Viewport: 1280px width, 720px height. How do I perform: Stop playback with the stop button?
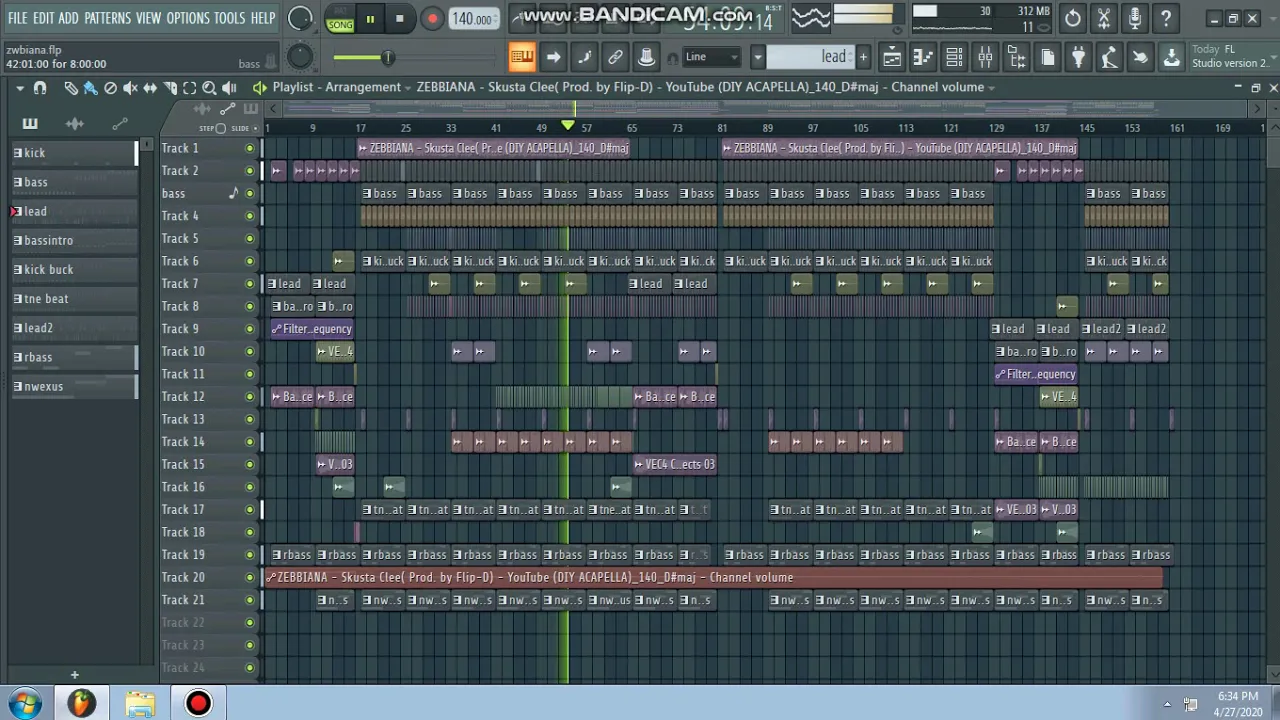coord(399,19)
